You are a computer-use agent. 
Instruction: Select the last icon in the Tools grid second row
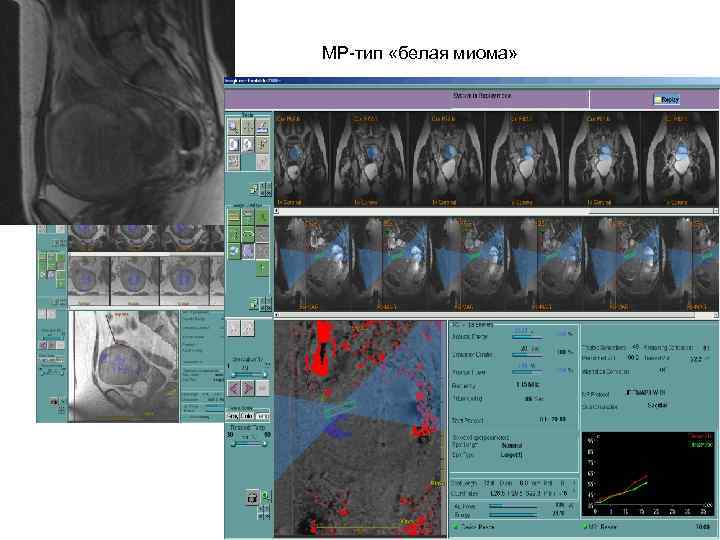262,144
